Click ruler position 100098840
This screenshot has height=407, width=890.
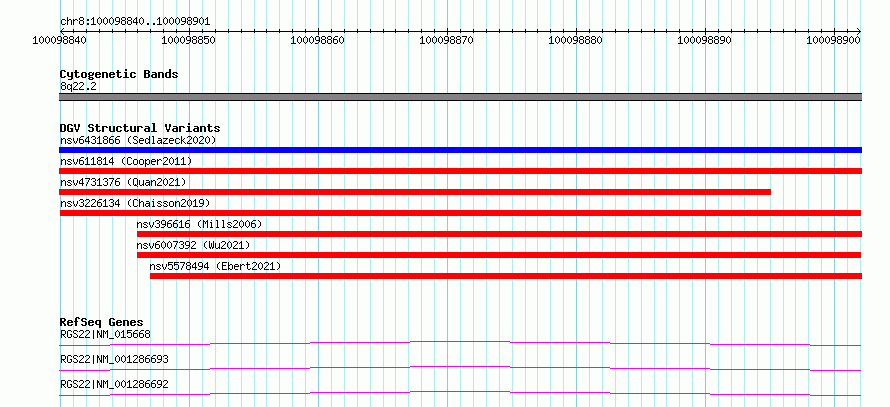(x=59, y=40)
